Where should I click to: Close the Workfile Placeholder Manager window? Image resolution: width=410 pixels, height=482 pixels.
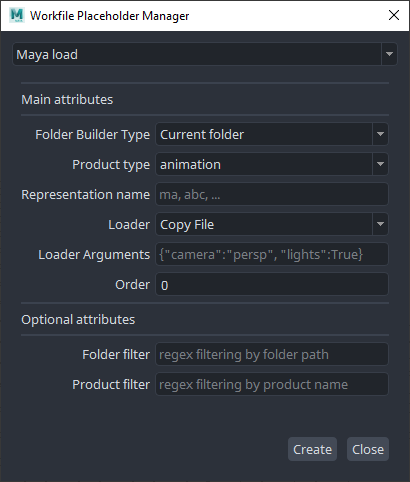(x=394, y=15)
